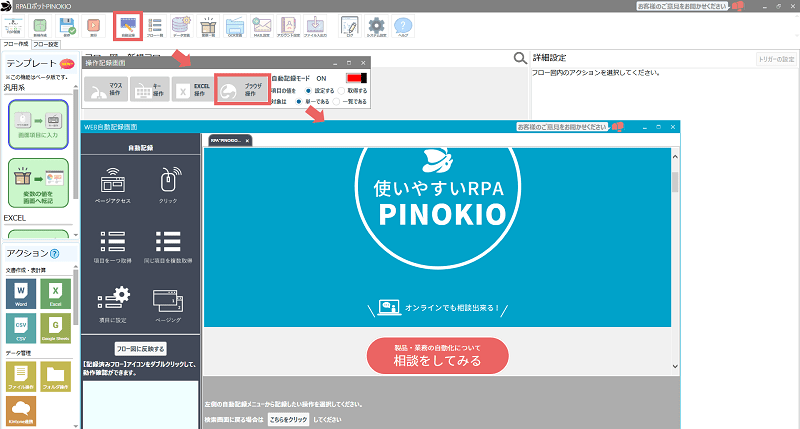Screen dimensions: 800x429
Task: Run the flow with the play icon
Action: pyautogui.click(x=93, y=26)
